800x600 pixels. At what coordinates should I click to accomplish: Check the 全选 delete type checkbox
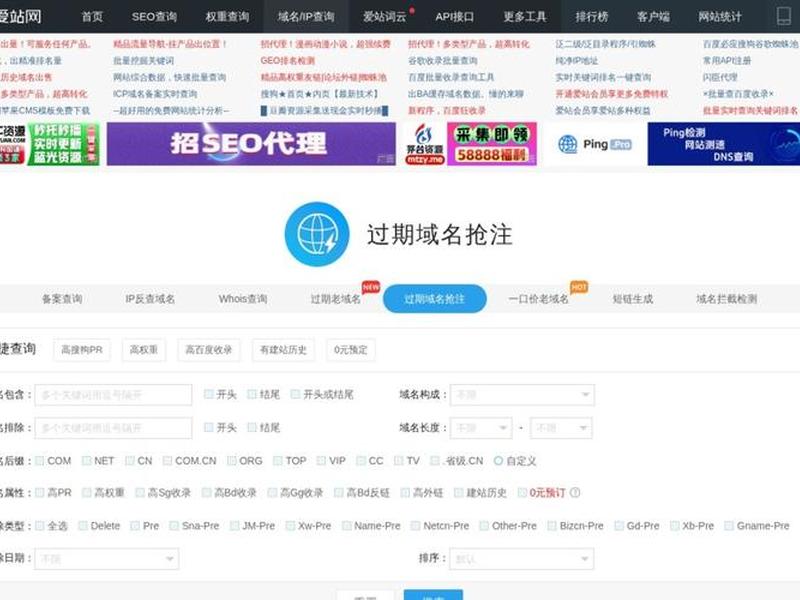point(40,526)
